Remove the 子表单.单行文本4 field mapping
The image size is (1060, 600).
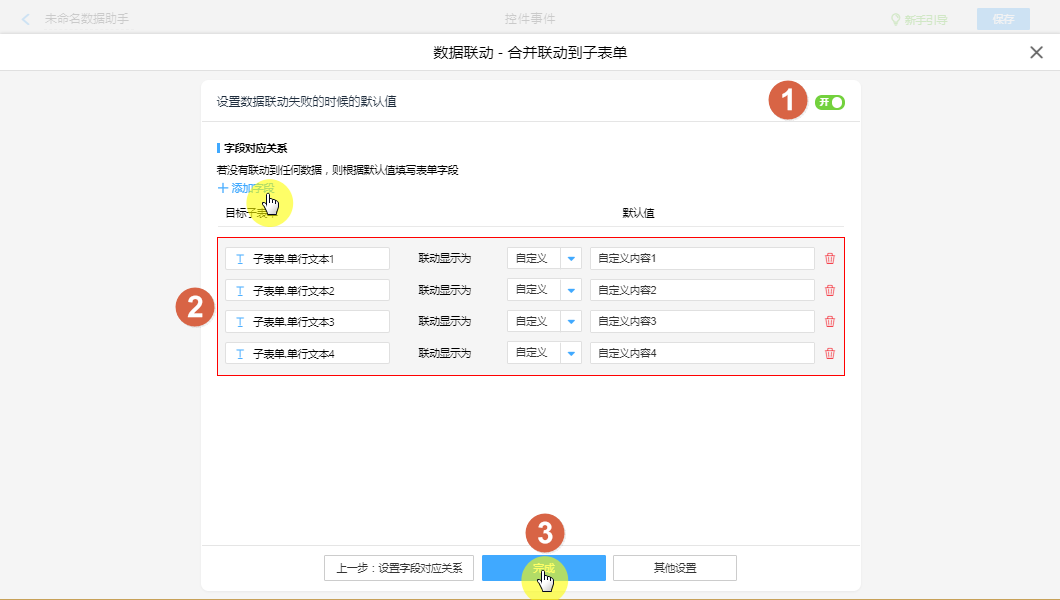click(x=829, y=353)
